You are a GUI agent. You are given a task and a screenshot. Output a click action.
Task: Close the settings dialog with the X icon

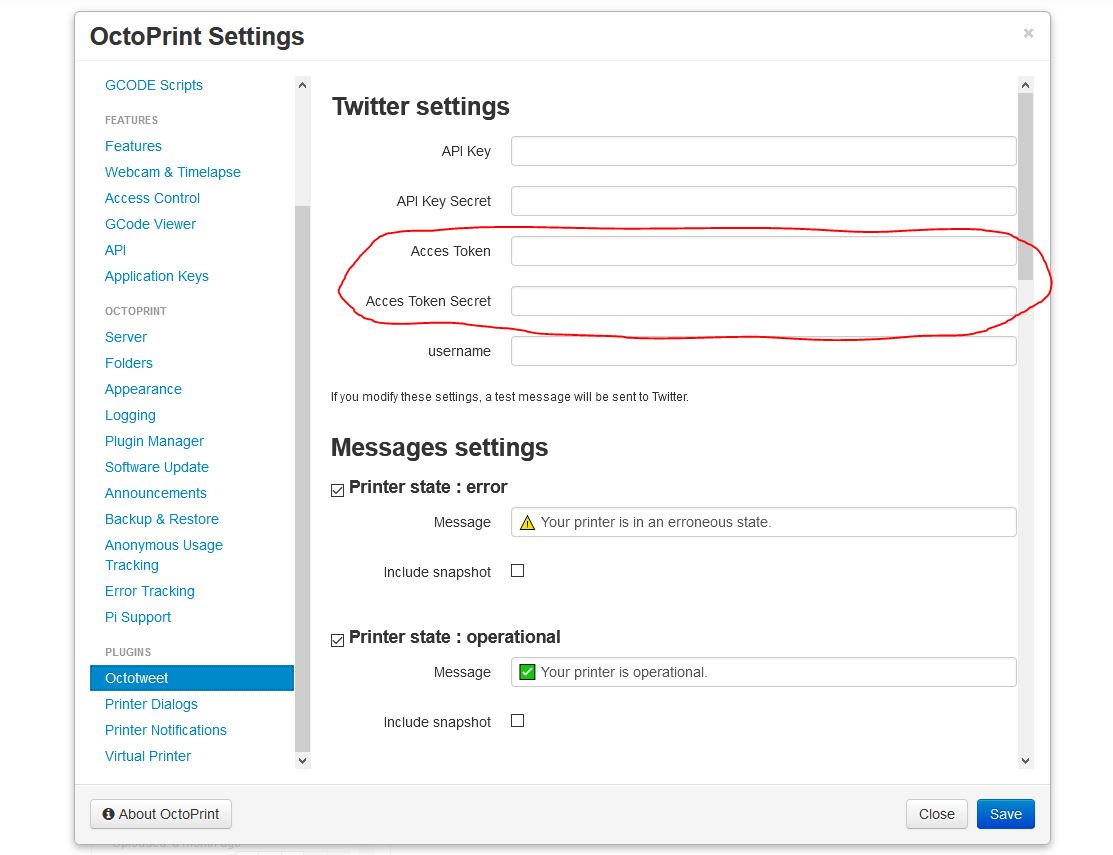(1028, 33)
